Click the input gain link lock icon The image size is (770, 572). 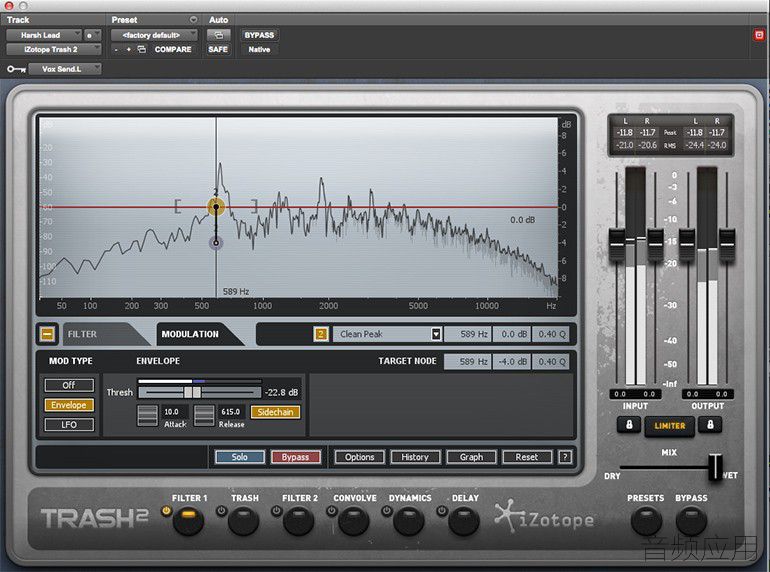629,425
